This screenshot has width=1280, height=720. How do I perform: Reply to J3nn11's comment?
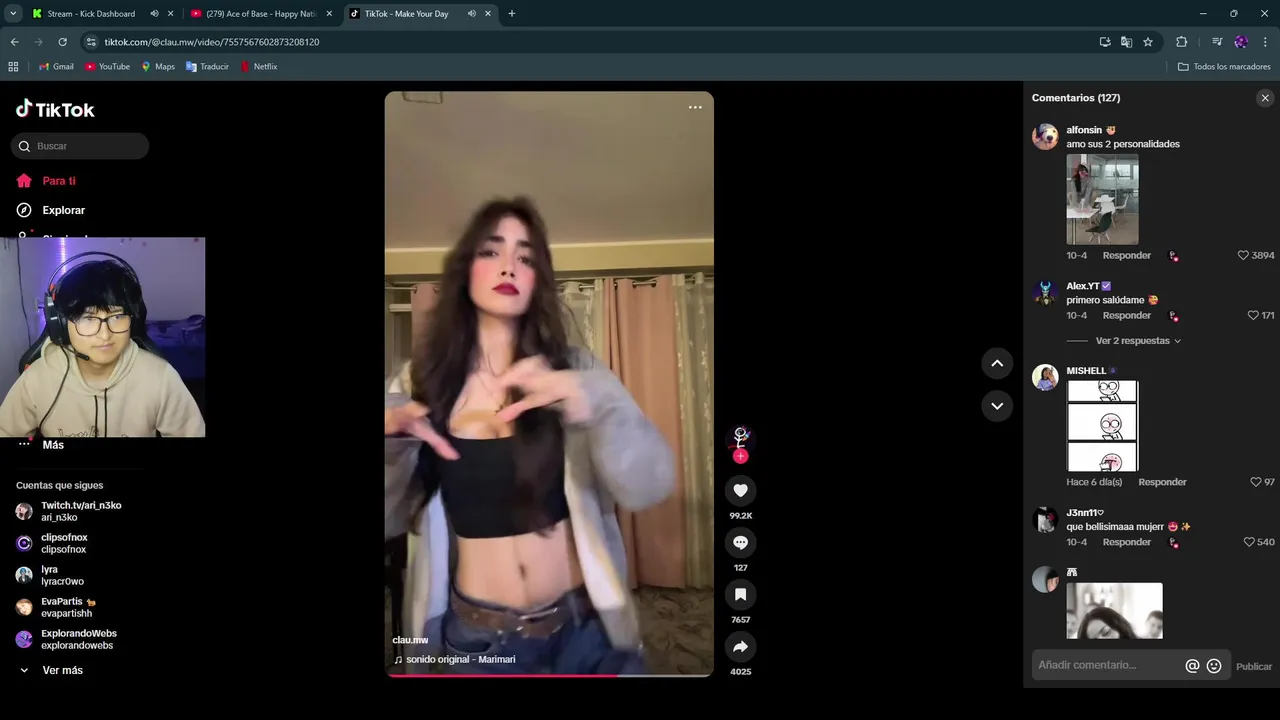pos(1126,542)
